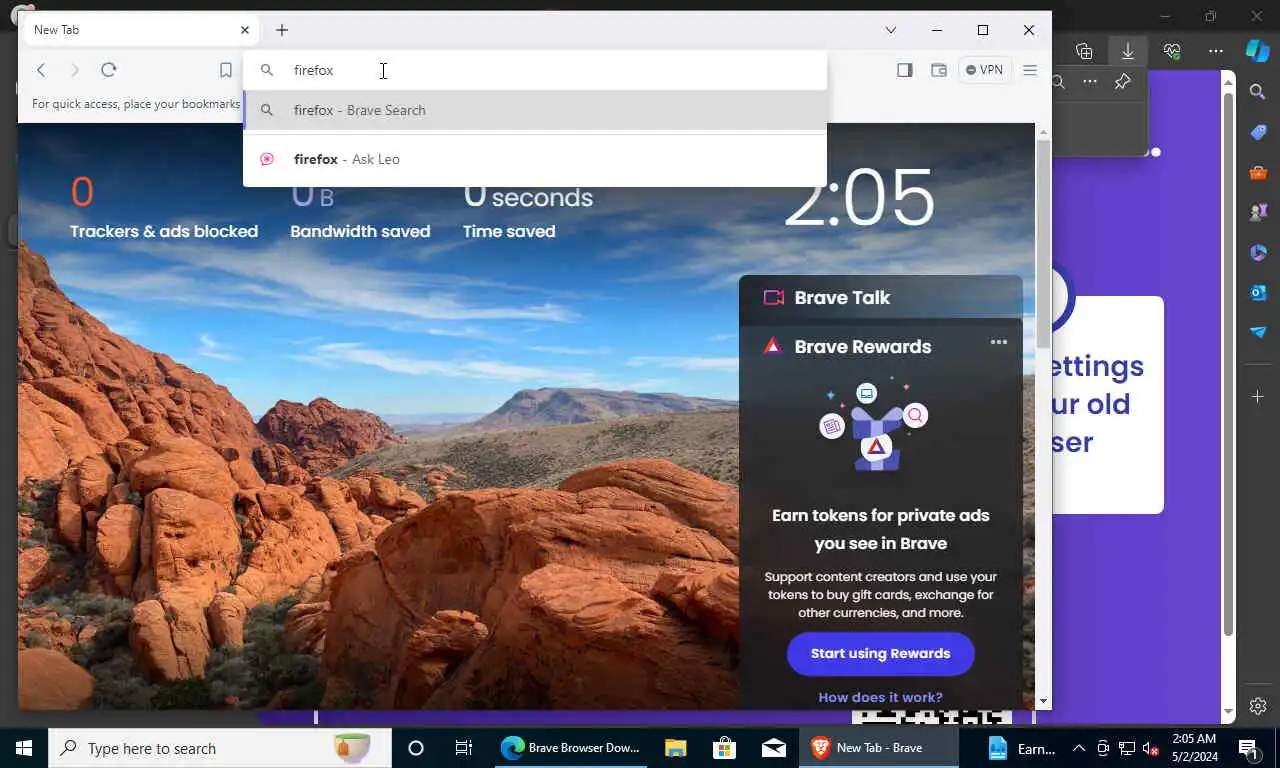1280x768 pixels.
Task: Open Task View on the taskbar
Action: pyautogui.click(x=464, y=748)
